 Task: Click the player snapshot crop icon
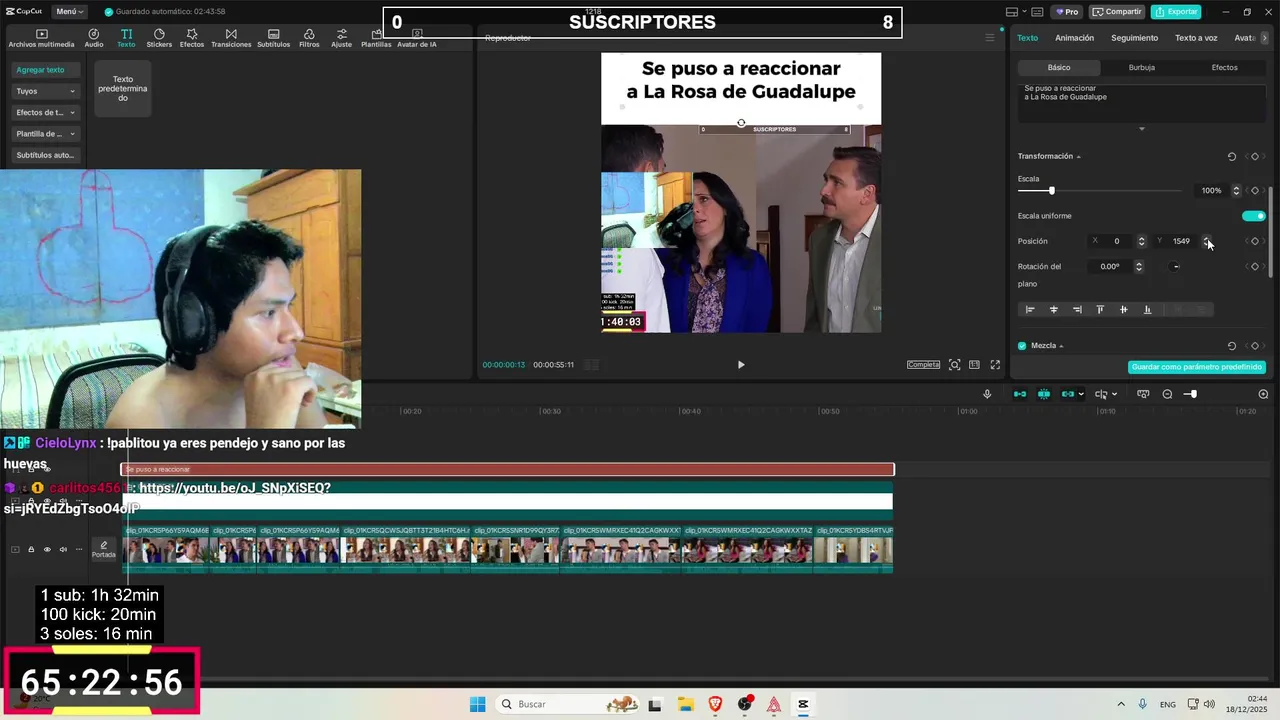click(x=955, y=365)
